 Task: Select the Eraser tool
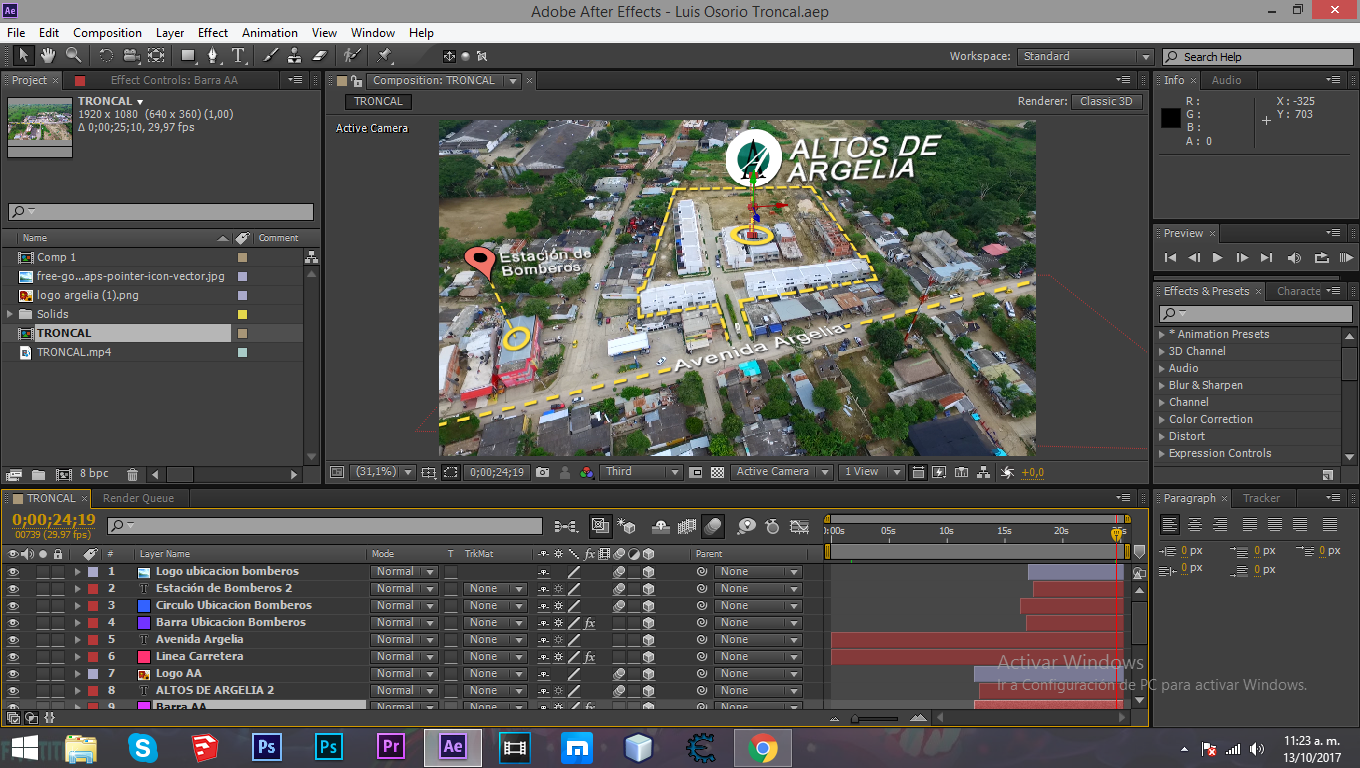[x=319, y=56]
